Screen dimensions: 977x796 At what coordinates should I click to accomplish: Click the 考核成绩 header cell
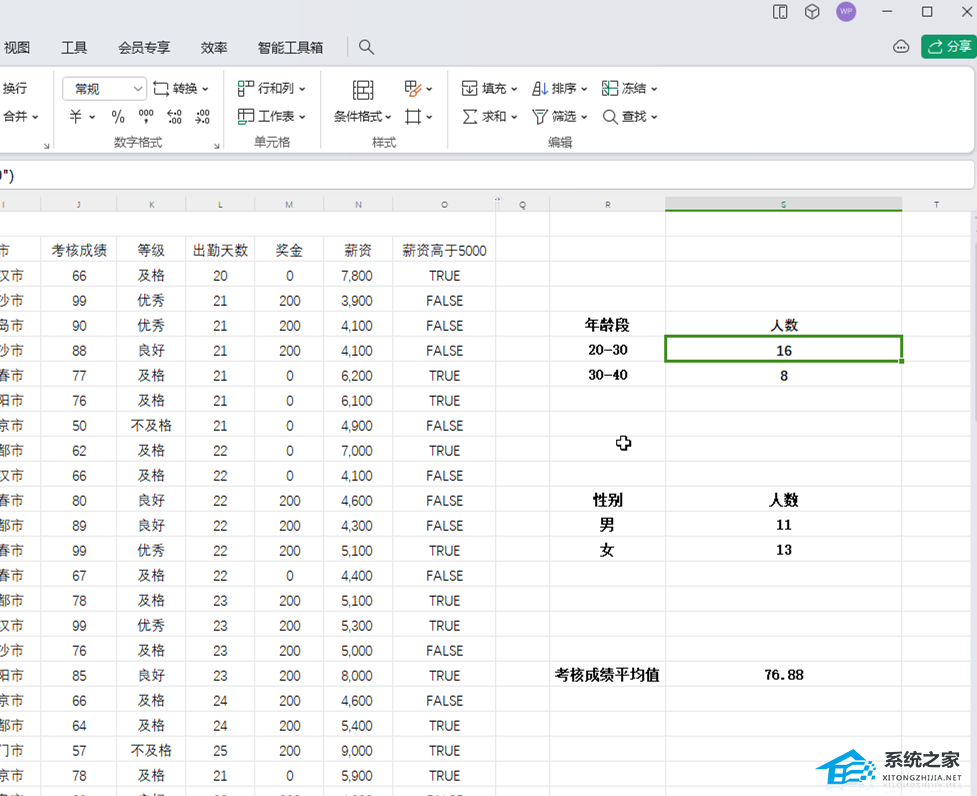point(79,250)
